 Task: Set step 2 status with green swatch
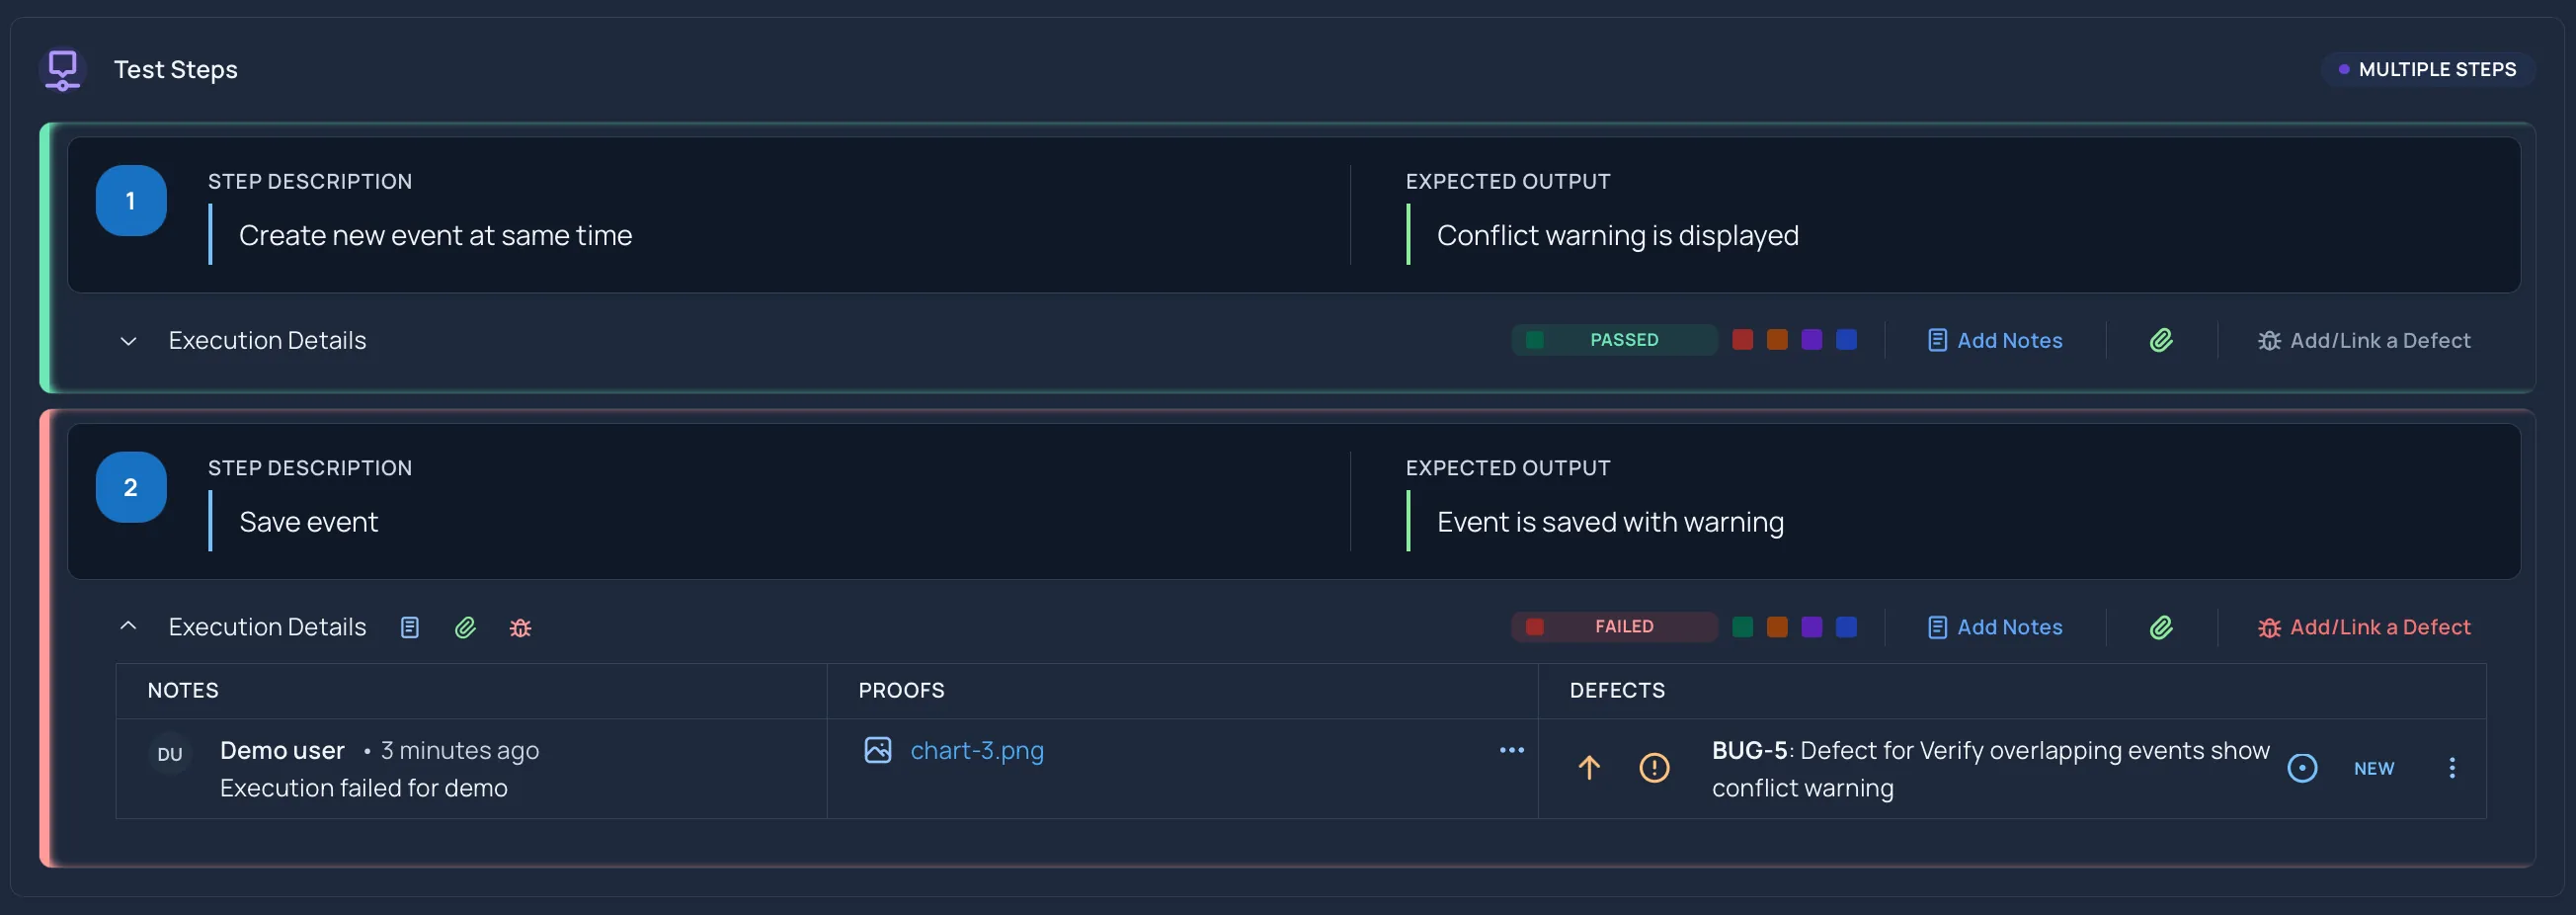pos(1742,627)
